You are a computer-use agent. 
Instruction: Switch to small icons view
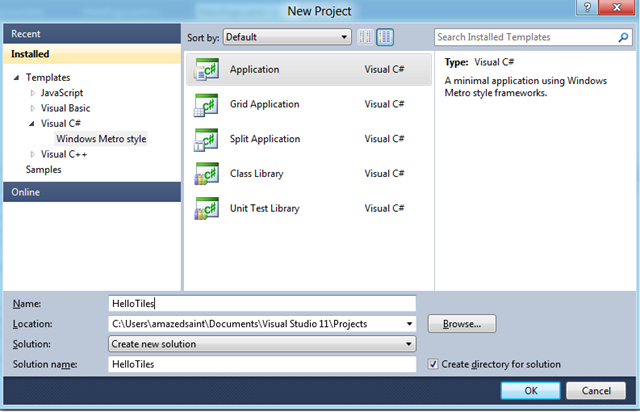(x=365, y=37)
